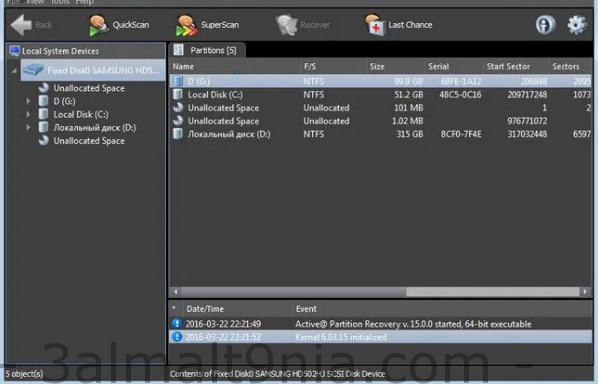
Task: Click the 51.2 GB size cell
Action: (408, 94)
